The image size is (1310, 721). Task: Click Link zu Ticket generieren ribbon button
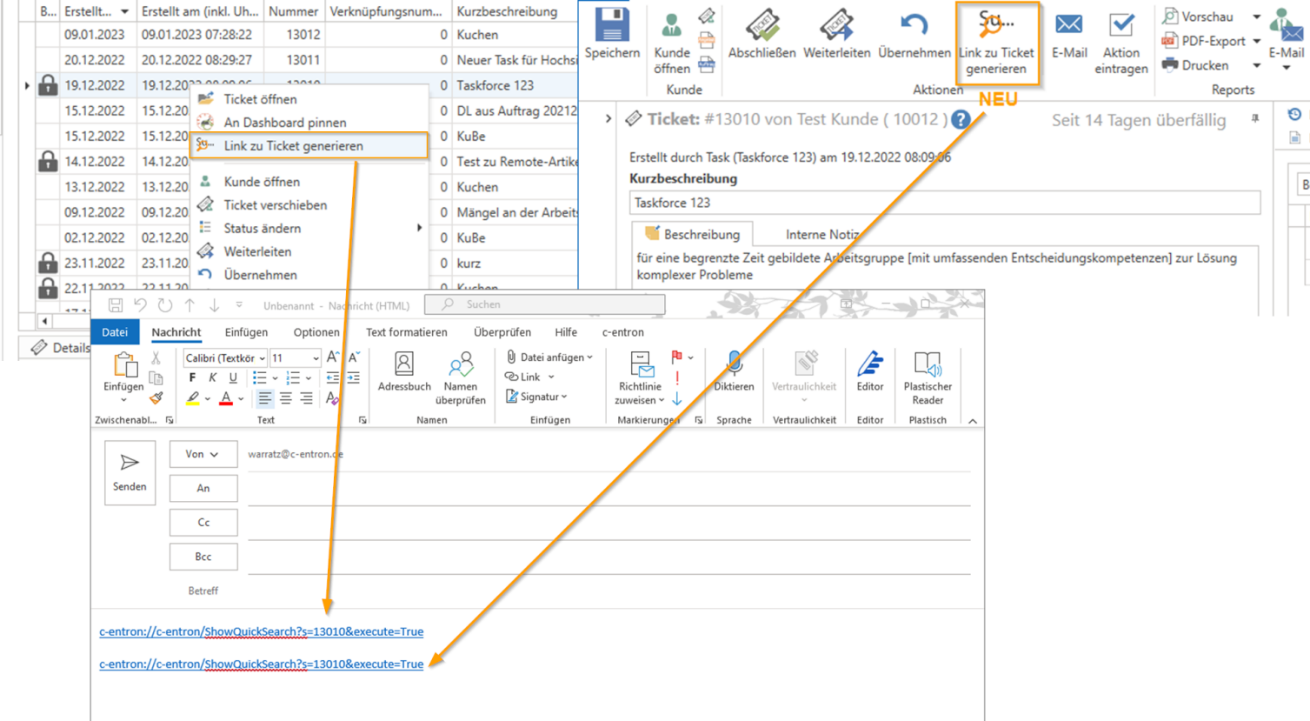click(x=996, y=43)
